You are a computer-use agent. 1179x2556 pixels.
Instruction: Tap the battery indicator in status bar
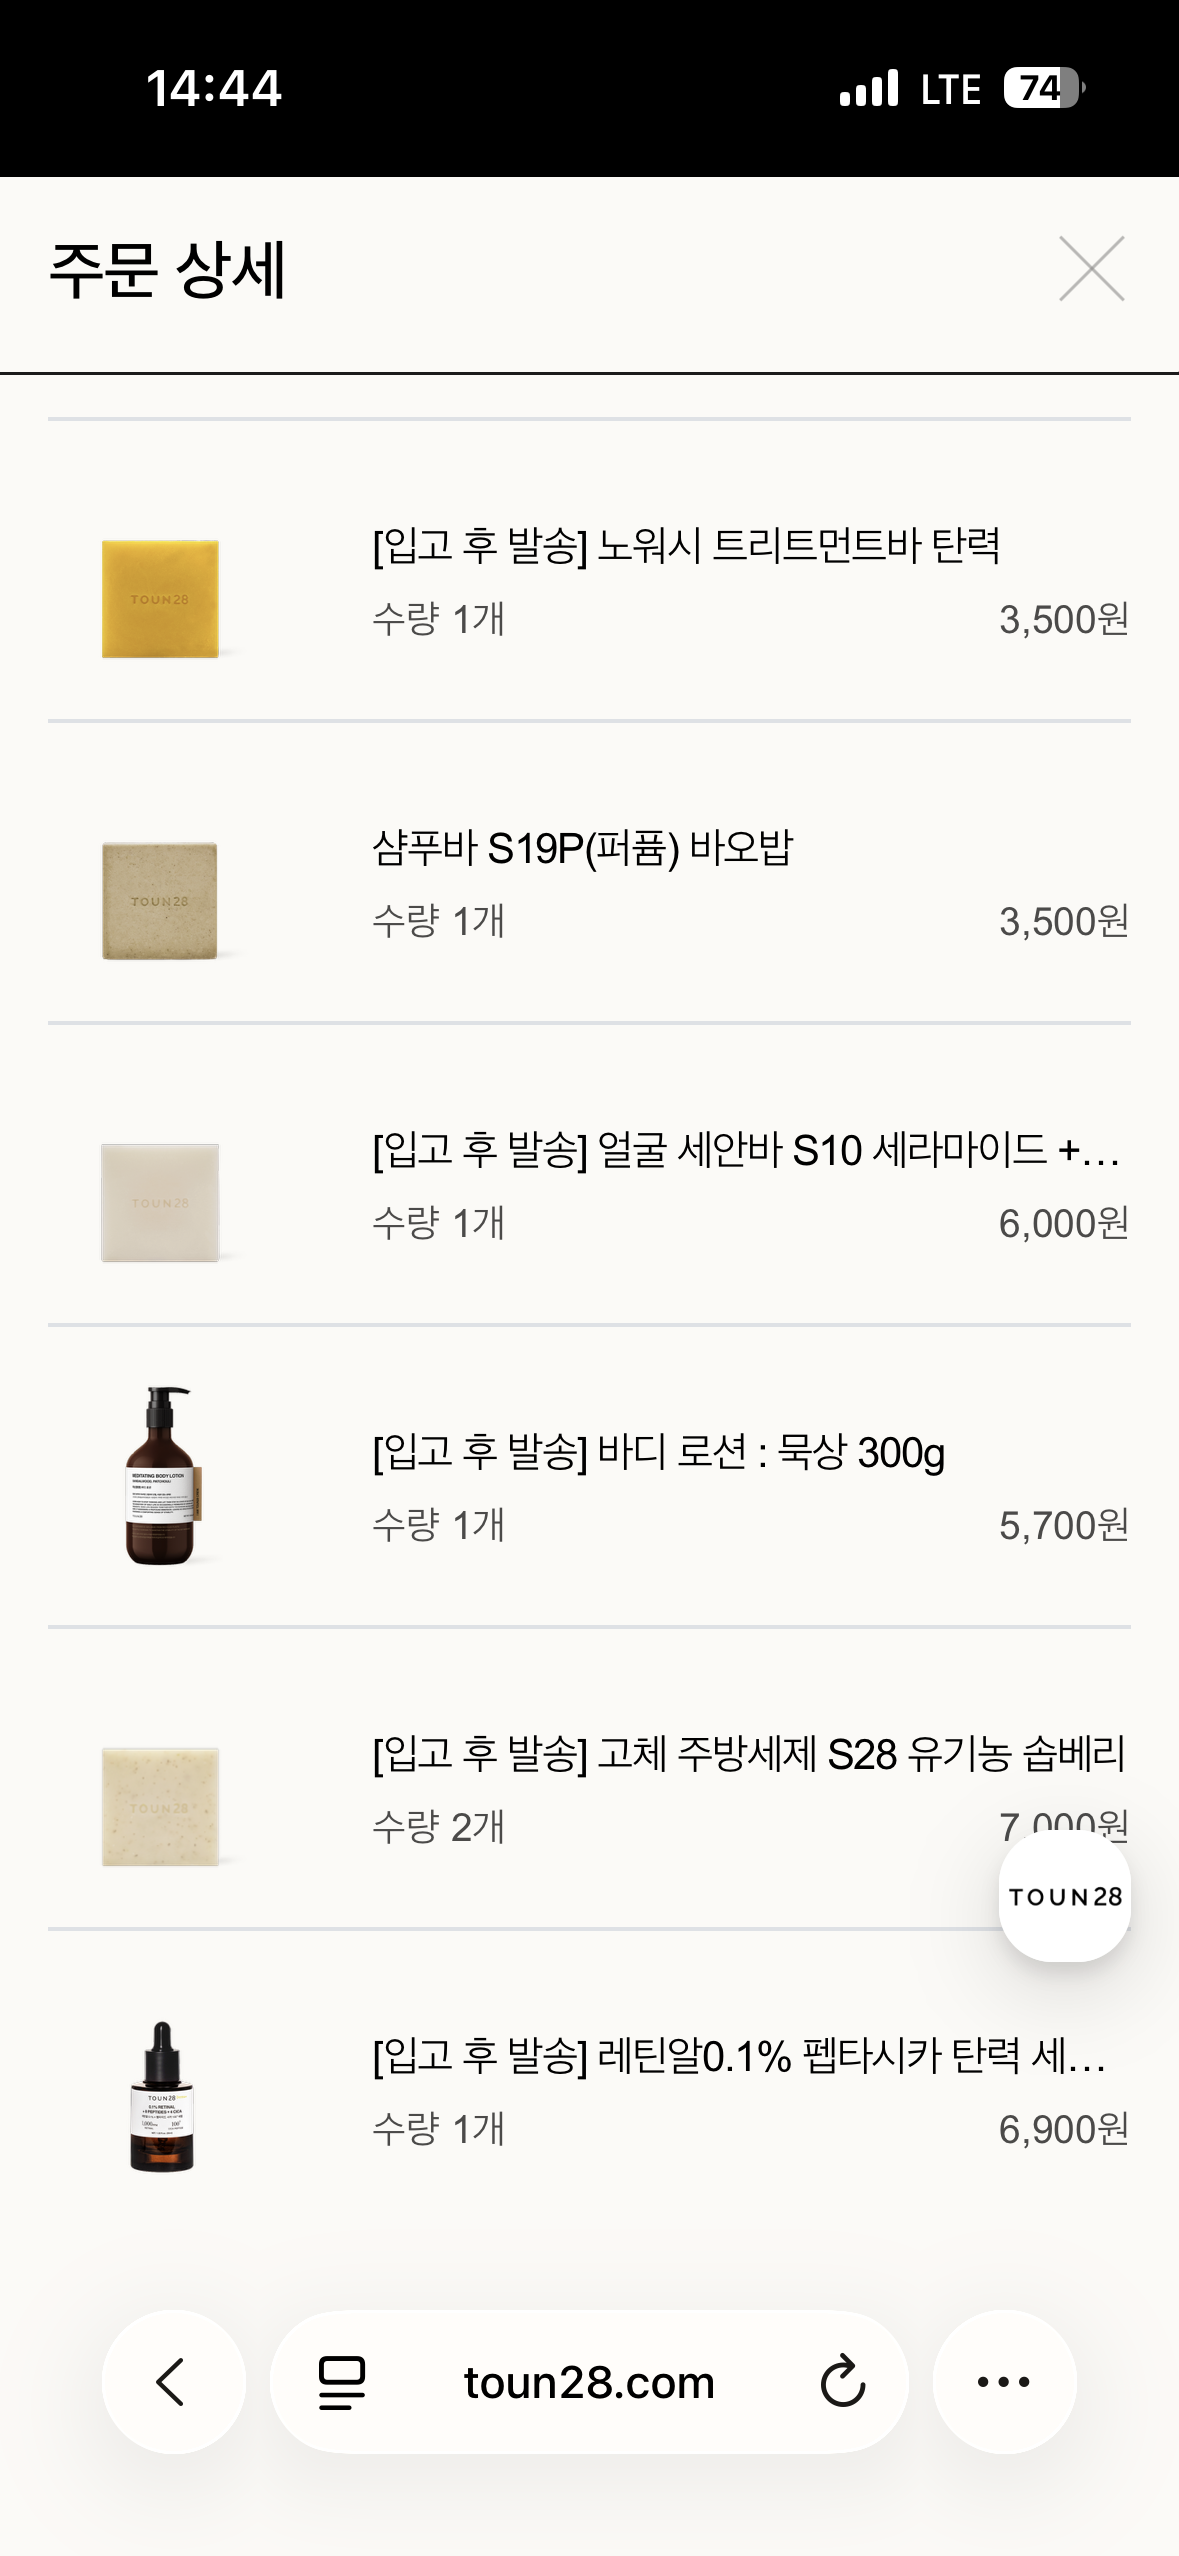(1045, 88)
